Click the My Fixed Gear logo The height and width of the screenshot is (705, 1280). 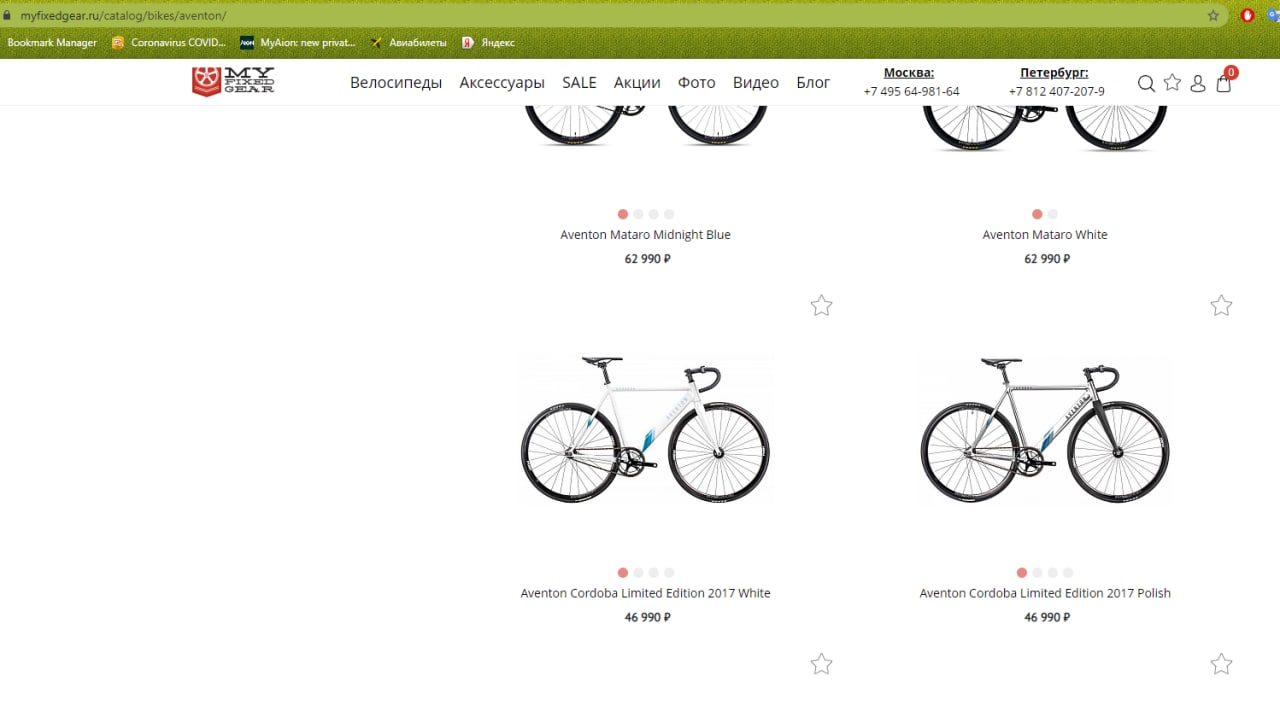coord(233,81)
